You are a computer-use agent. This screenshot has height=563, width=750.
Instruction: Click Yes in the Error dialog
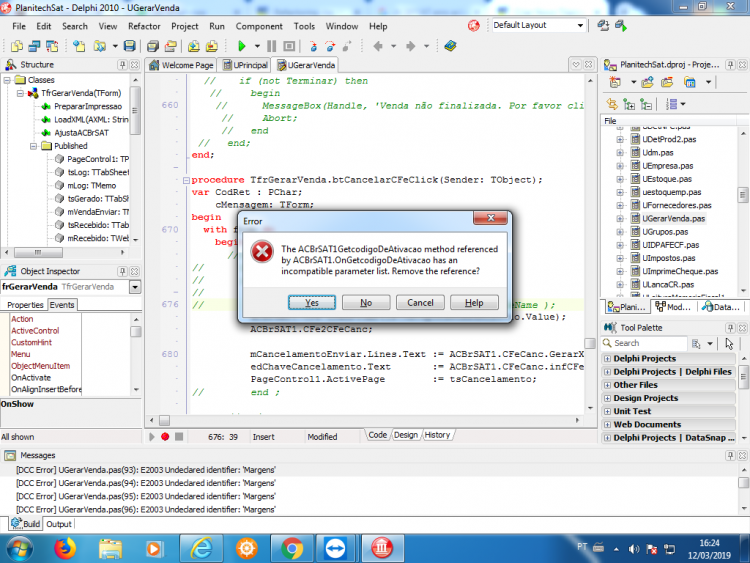tap(312, 303)
